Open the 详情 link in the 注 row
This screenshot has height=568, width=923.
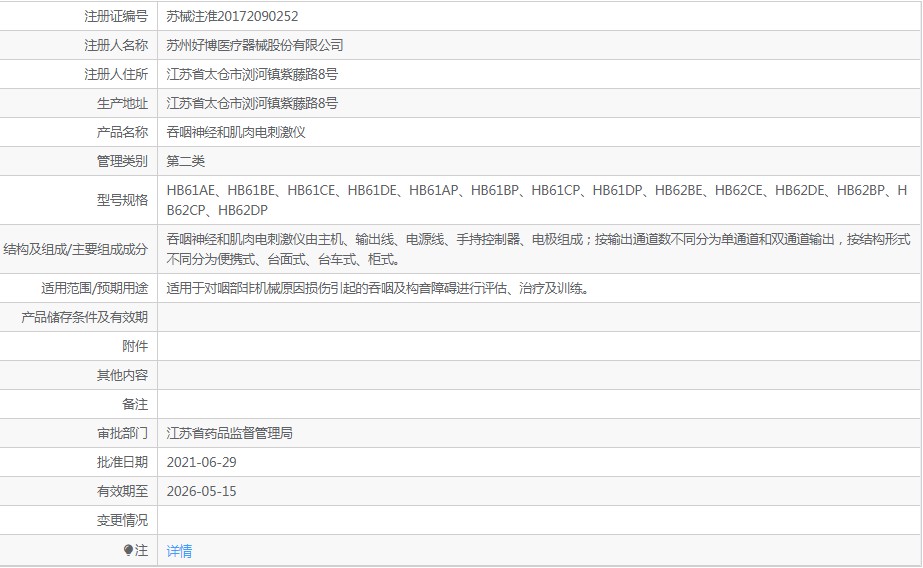[179, 551]
